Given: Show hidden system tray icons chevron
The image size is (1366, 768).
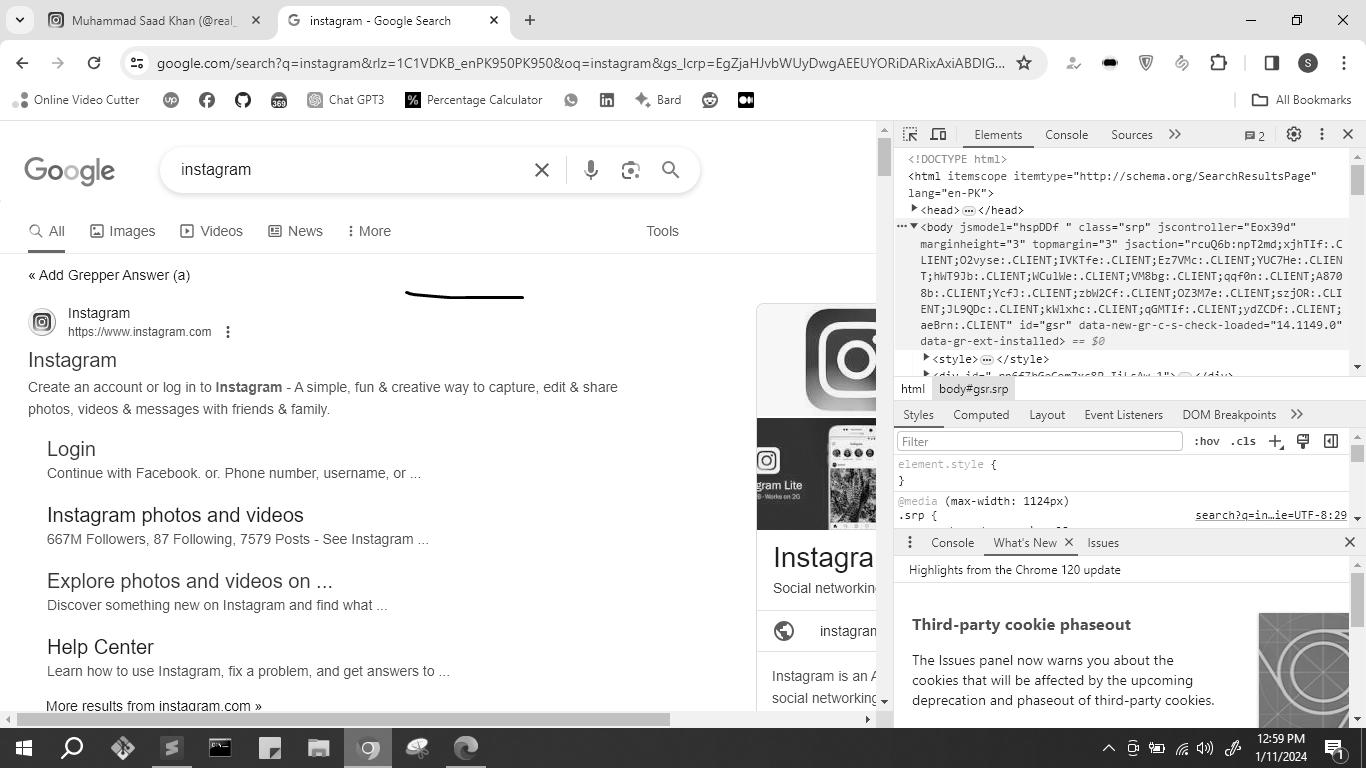Looking at the screenshot, I should (x=1108, y=748).
